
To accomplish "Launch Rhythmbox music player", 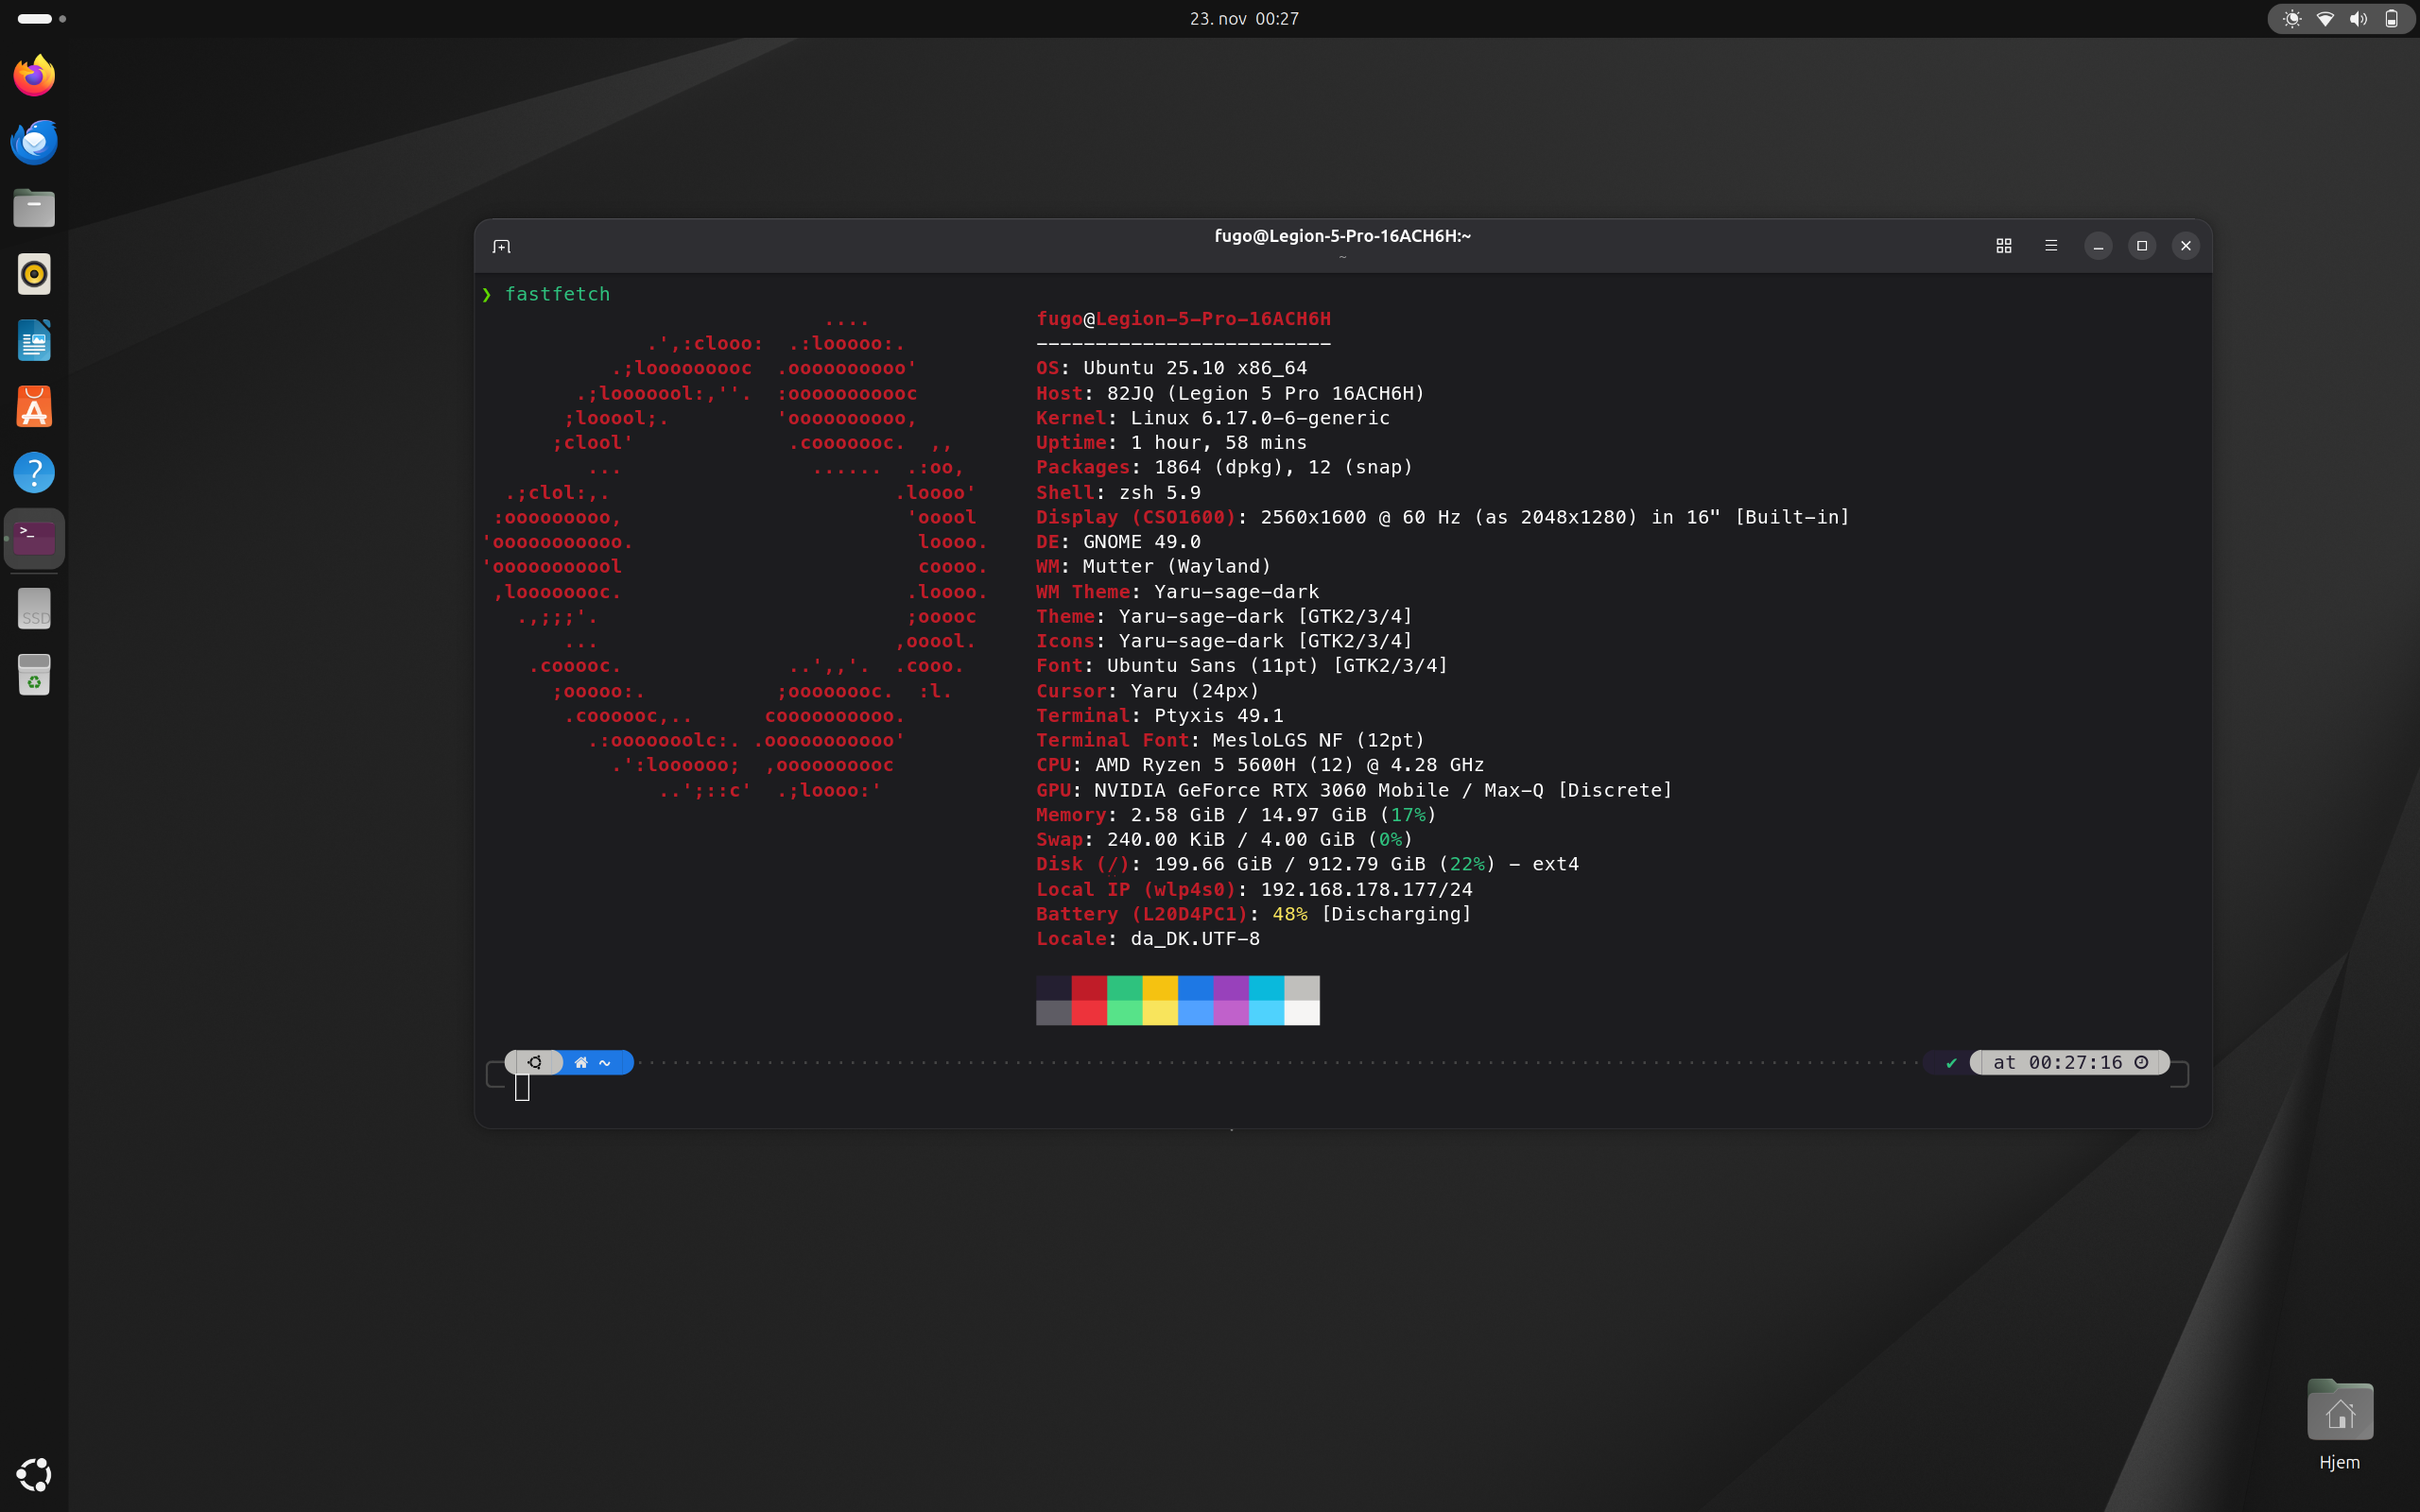I will click(x=34, y=274).
